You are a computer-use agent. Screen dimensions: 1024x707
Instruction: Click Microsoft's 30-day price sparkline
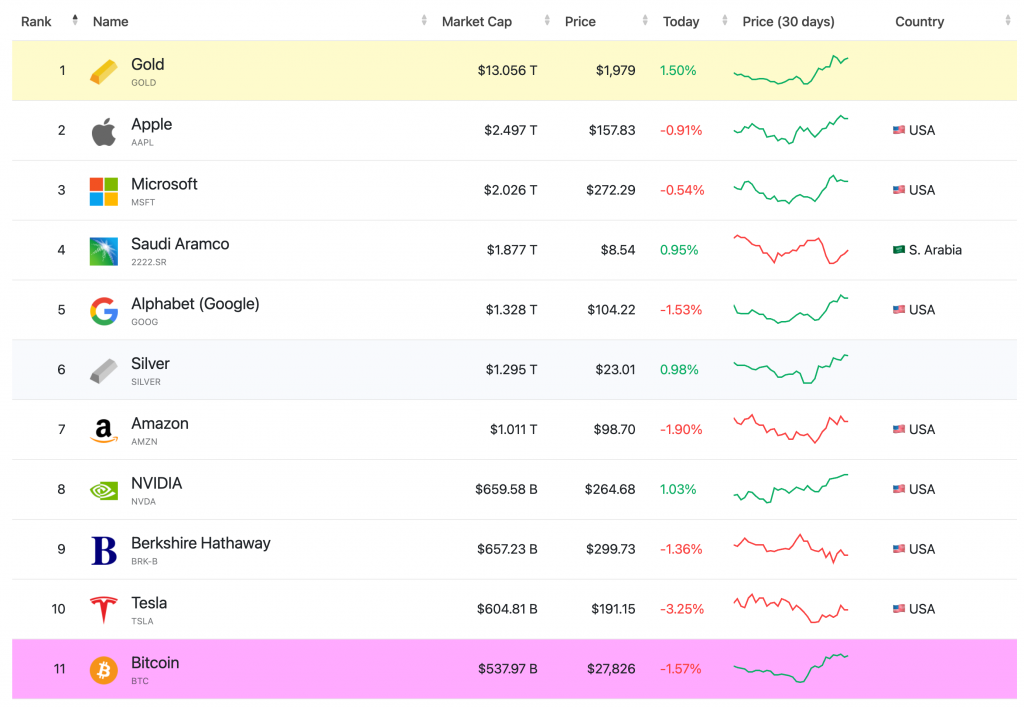coord(791,190)
